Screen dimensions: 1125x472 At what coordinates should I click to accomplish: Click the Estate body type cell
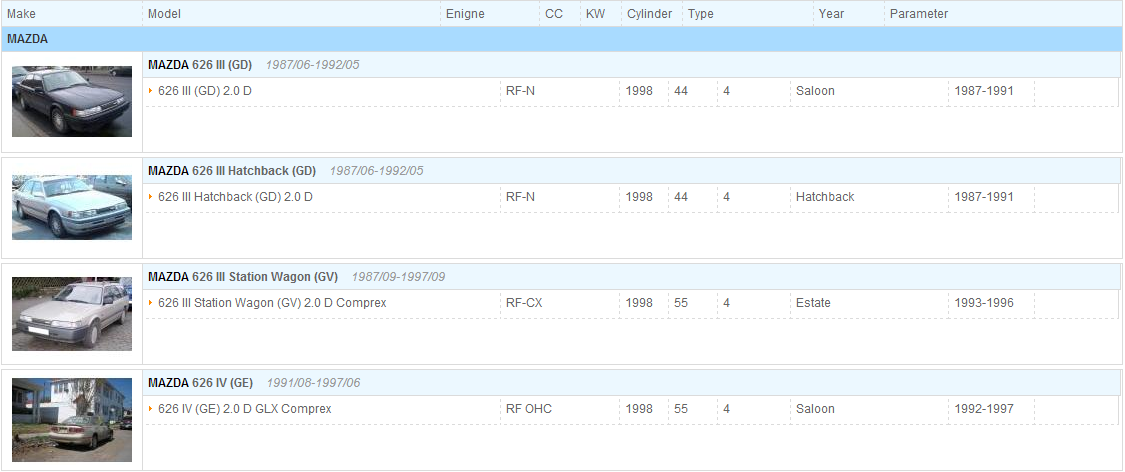pos(813,303)
